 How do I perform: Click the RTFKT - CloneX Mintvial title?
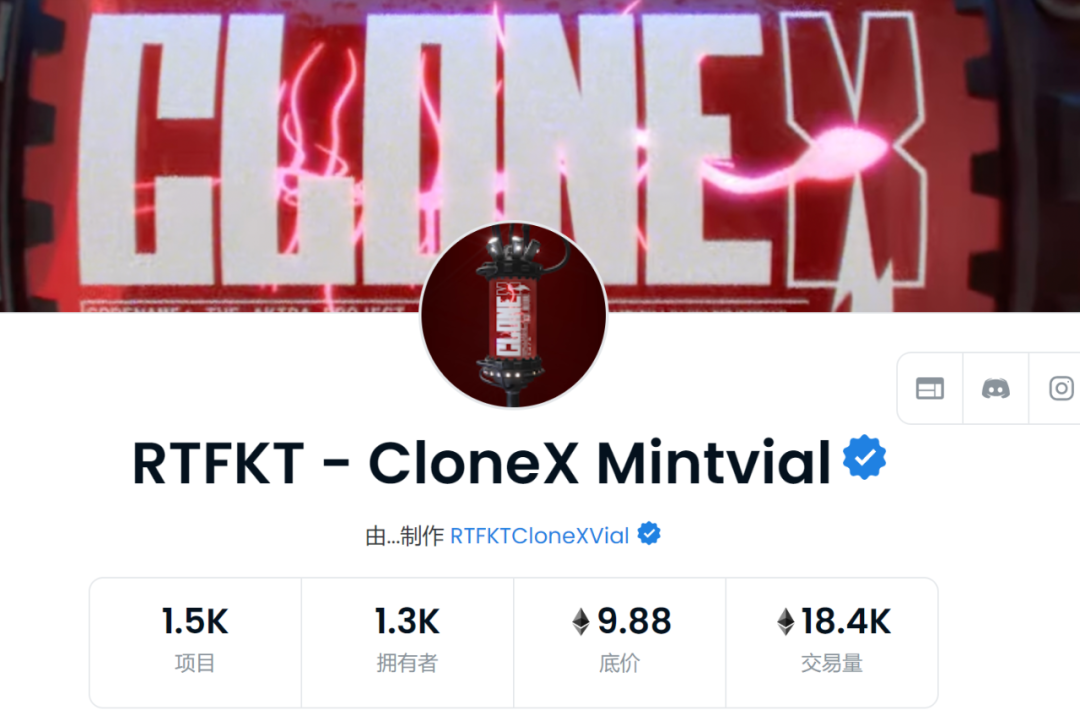(x=481, y=463)
